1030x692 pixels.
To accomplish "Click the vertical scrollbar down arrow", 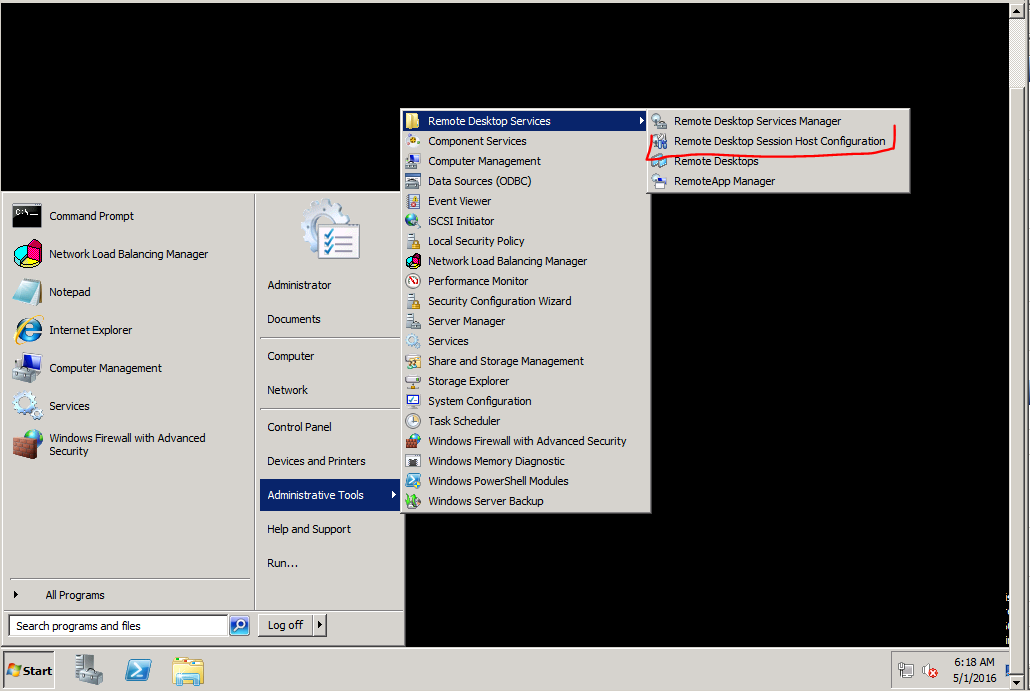I will 1018,681.
